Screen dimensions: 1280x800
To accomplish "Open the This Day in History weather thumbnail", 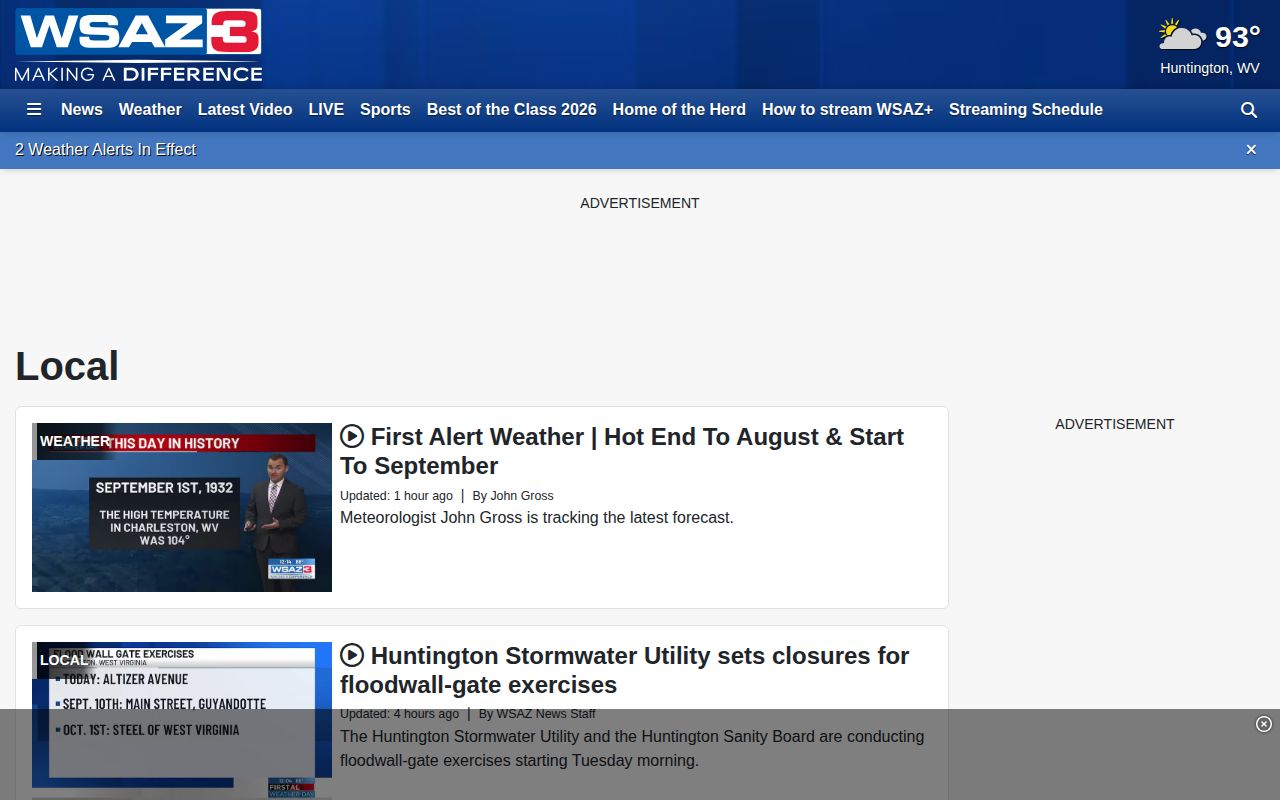I will (x=182, y=507).
